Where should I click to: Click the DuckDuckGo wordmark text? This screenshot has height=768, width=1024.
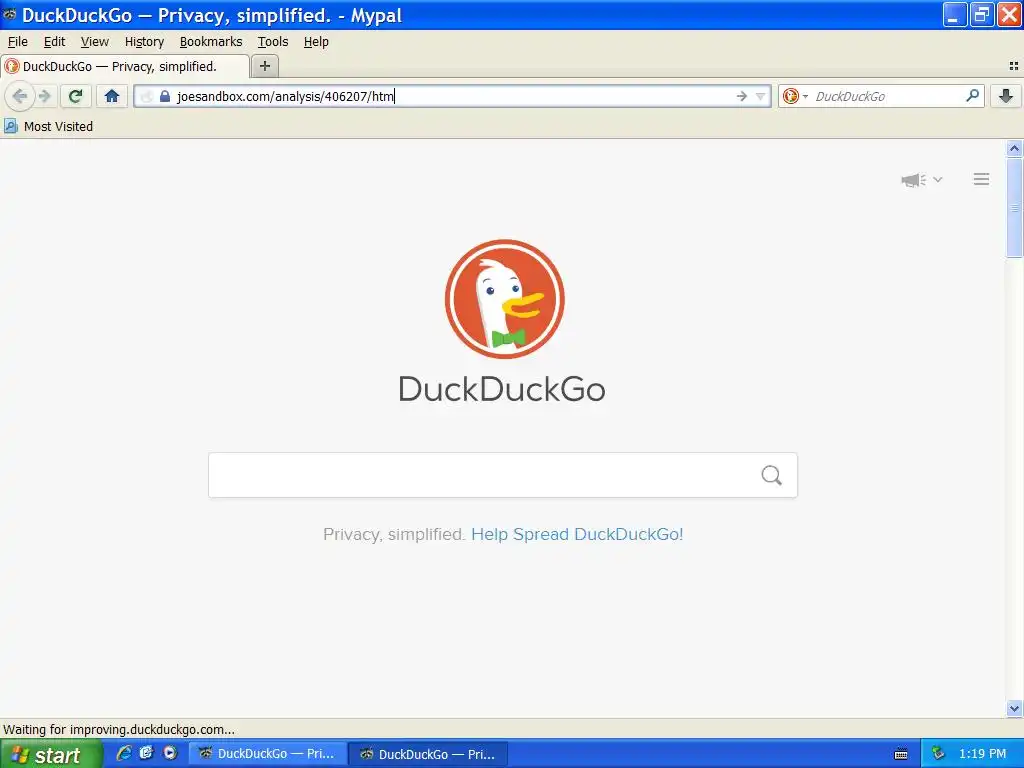point(502,389)
